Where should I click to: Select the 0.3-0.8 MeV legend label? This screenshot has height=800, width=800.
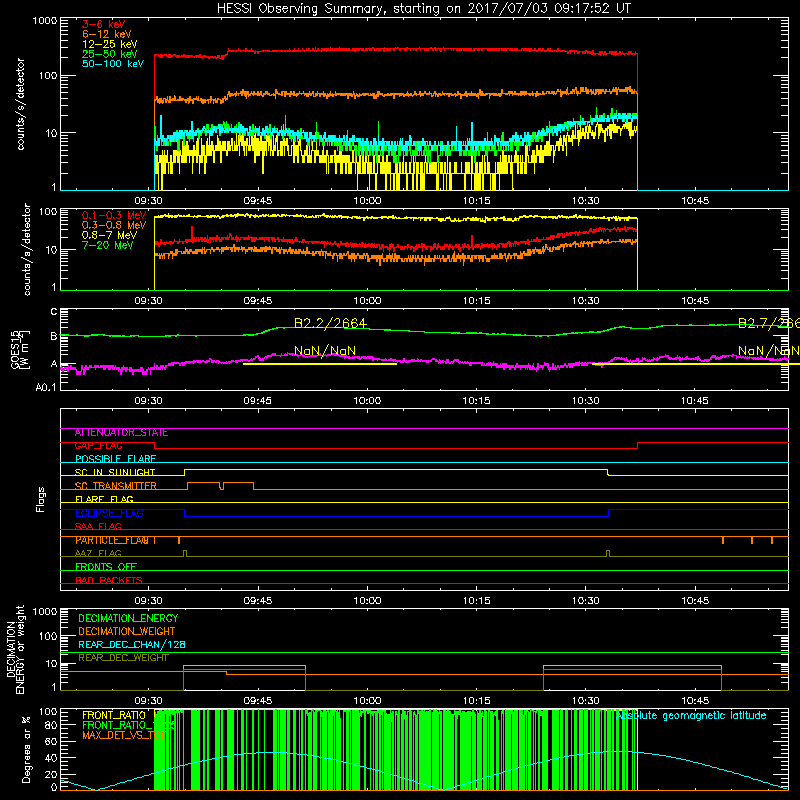click(114, 225)
